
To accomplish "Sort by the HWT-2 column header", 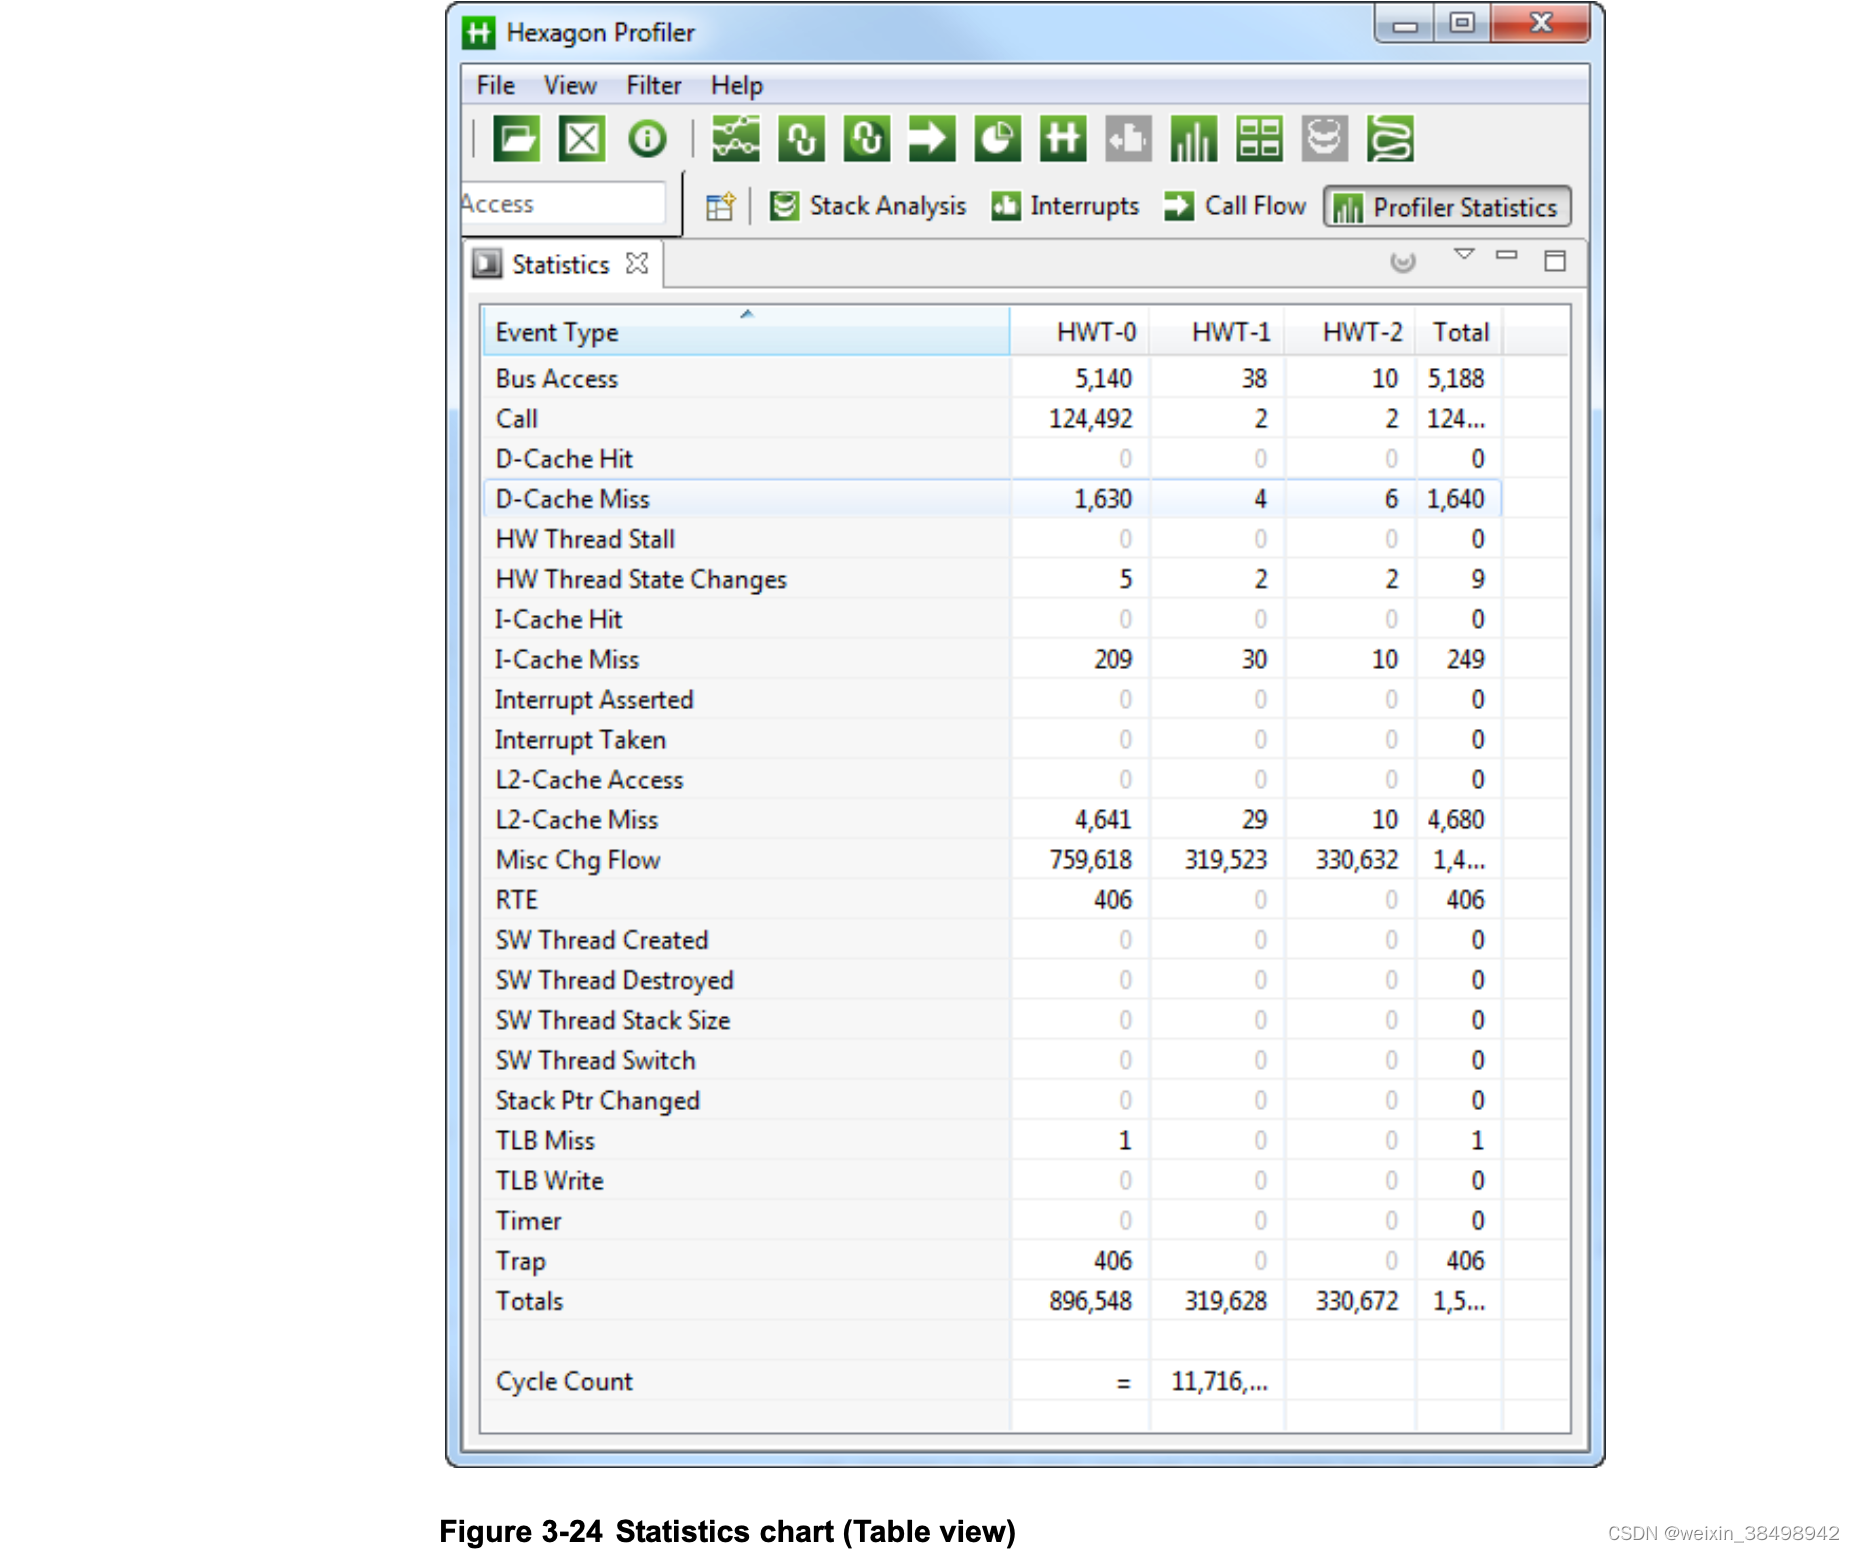I will tap(1351, 332).
